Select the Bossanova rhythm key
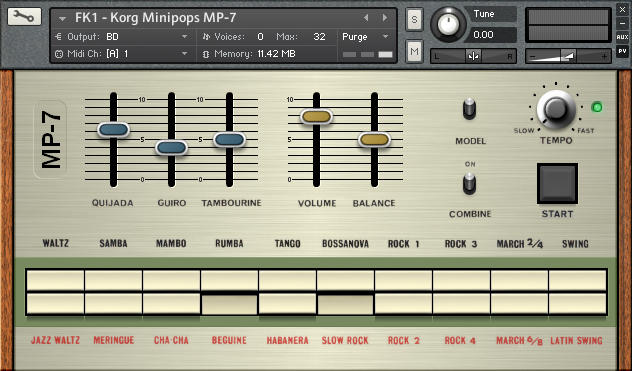632x371 pixels. click(x=345, y=280)
